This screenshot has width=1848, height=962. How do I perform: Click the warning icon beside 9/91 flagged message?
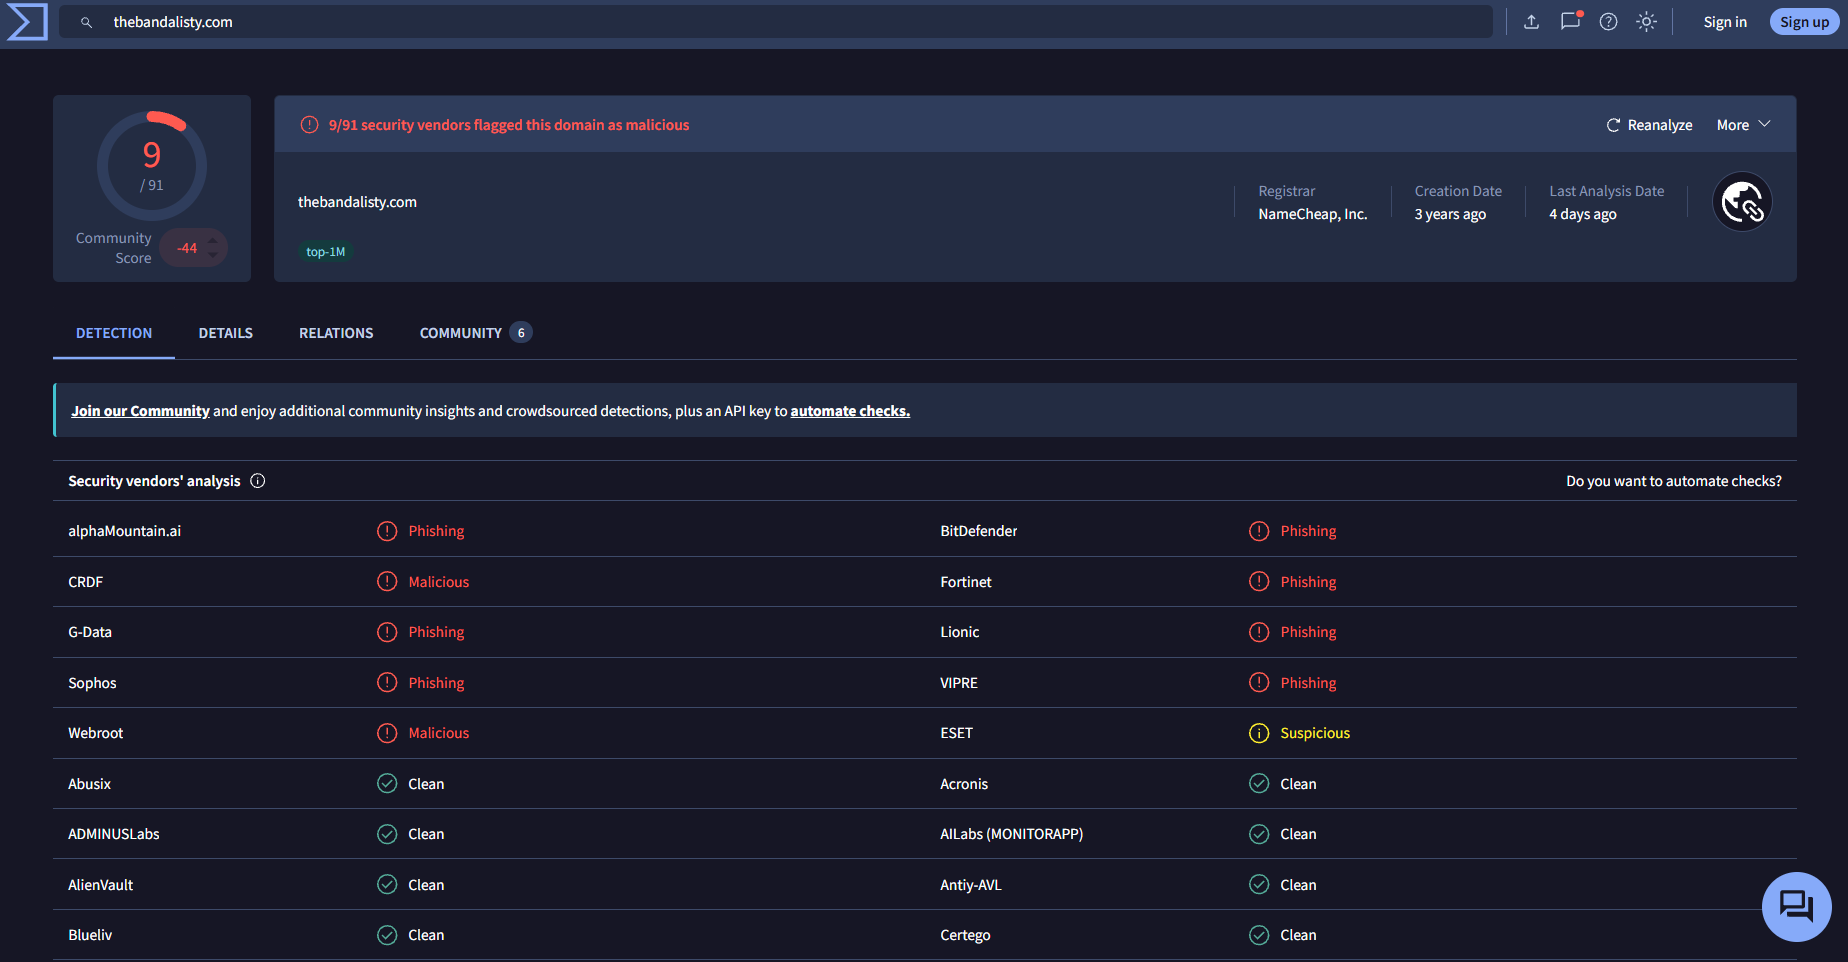tap(310, 125)
